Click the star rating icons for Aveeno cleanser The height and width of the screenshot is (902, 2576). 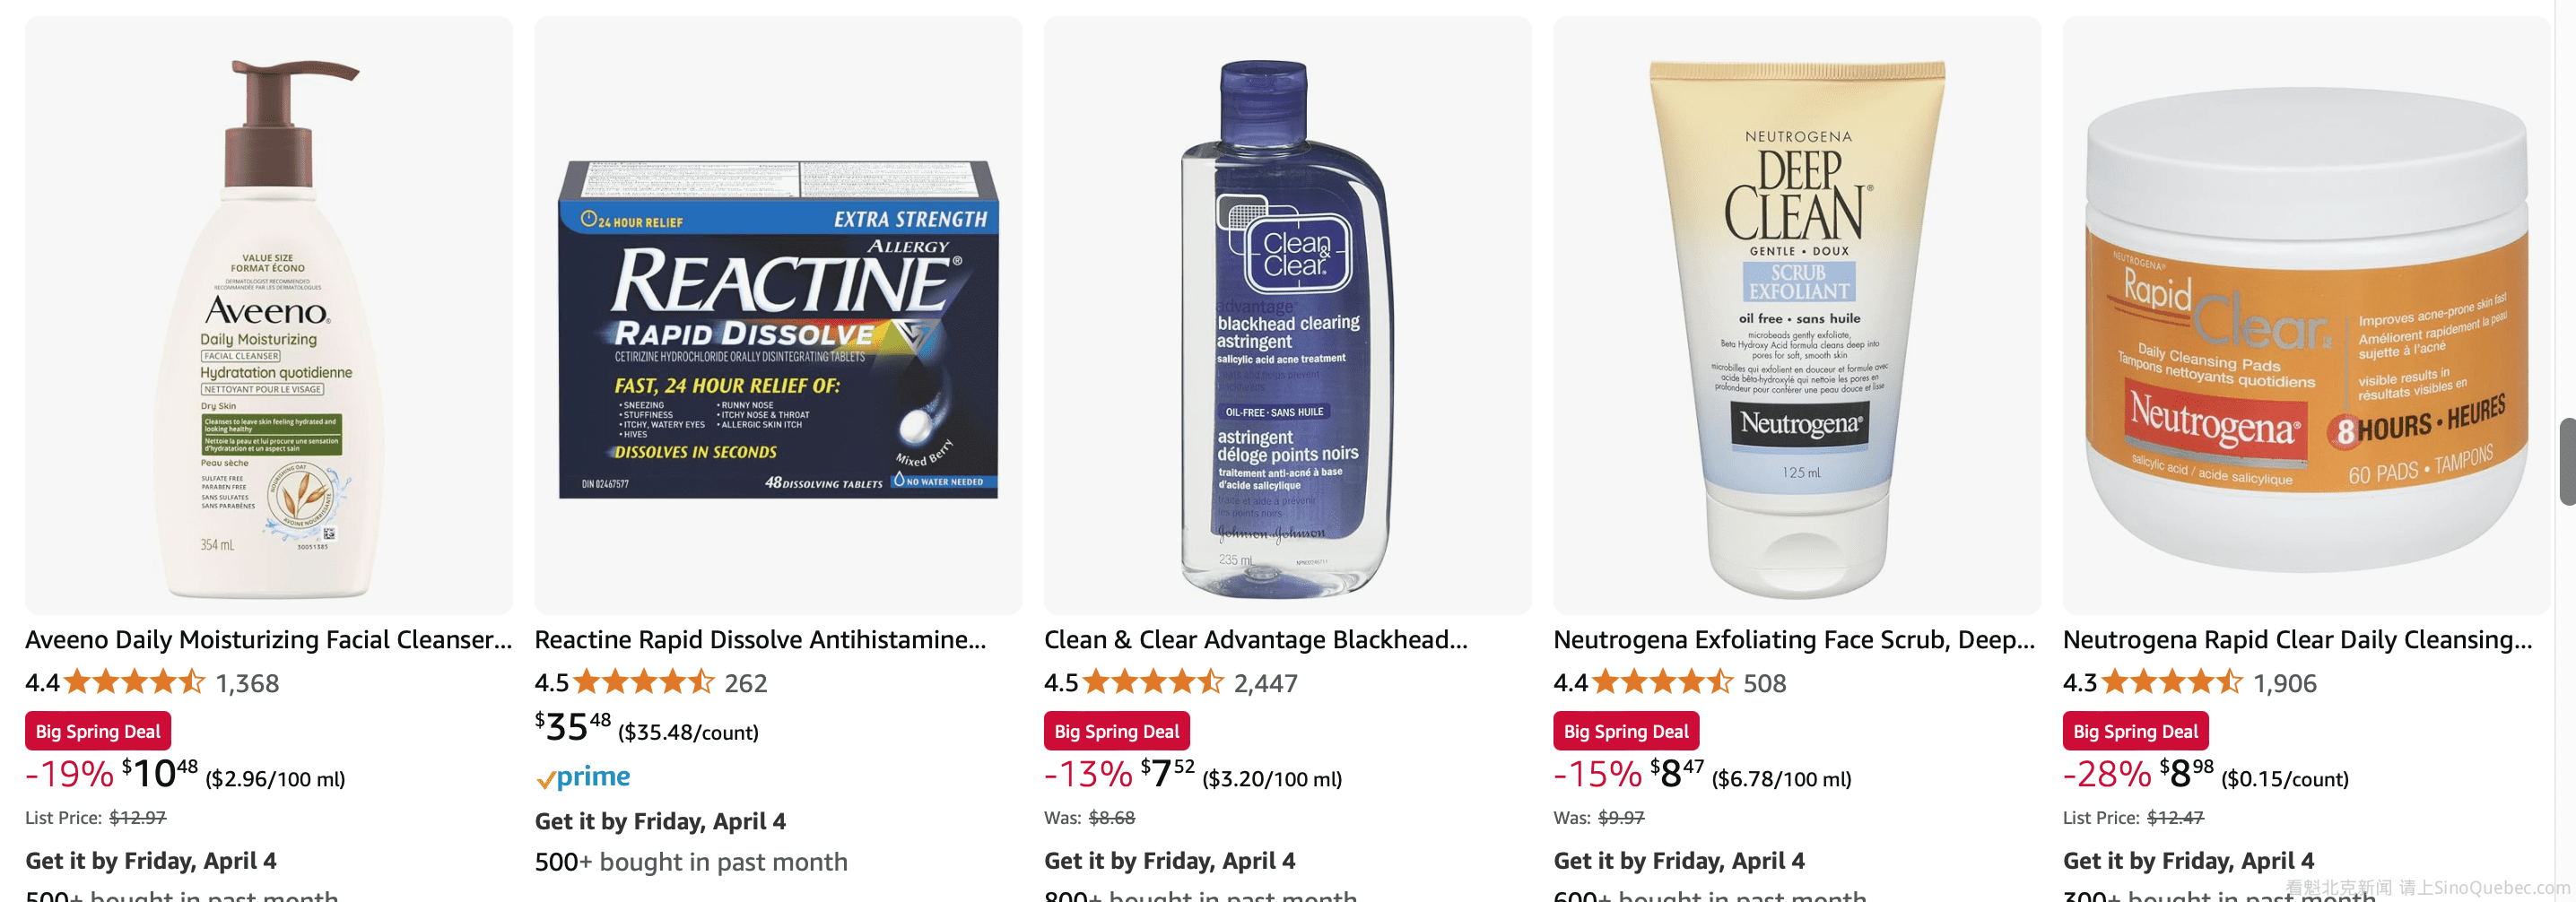click(x=134, y=683)
